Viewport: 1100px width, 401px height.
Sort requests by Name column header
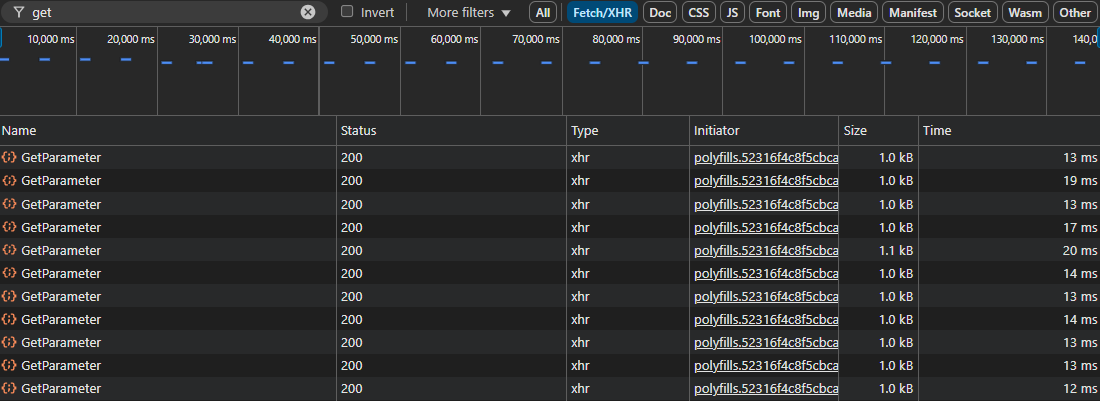click(19, 131)
